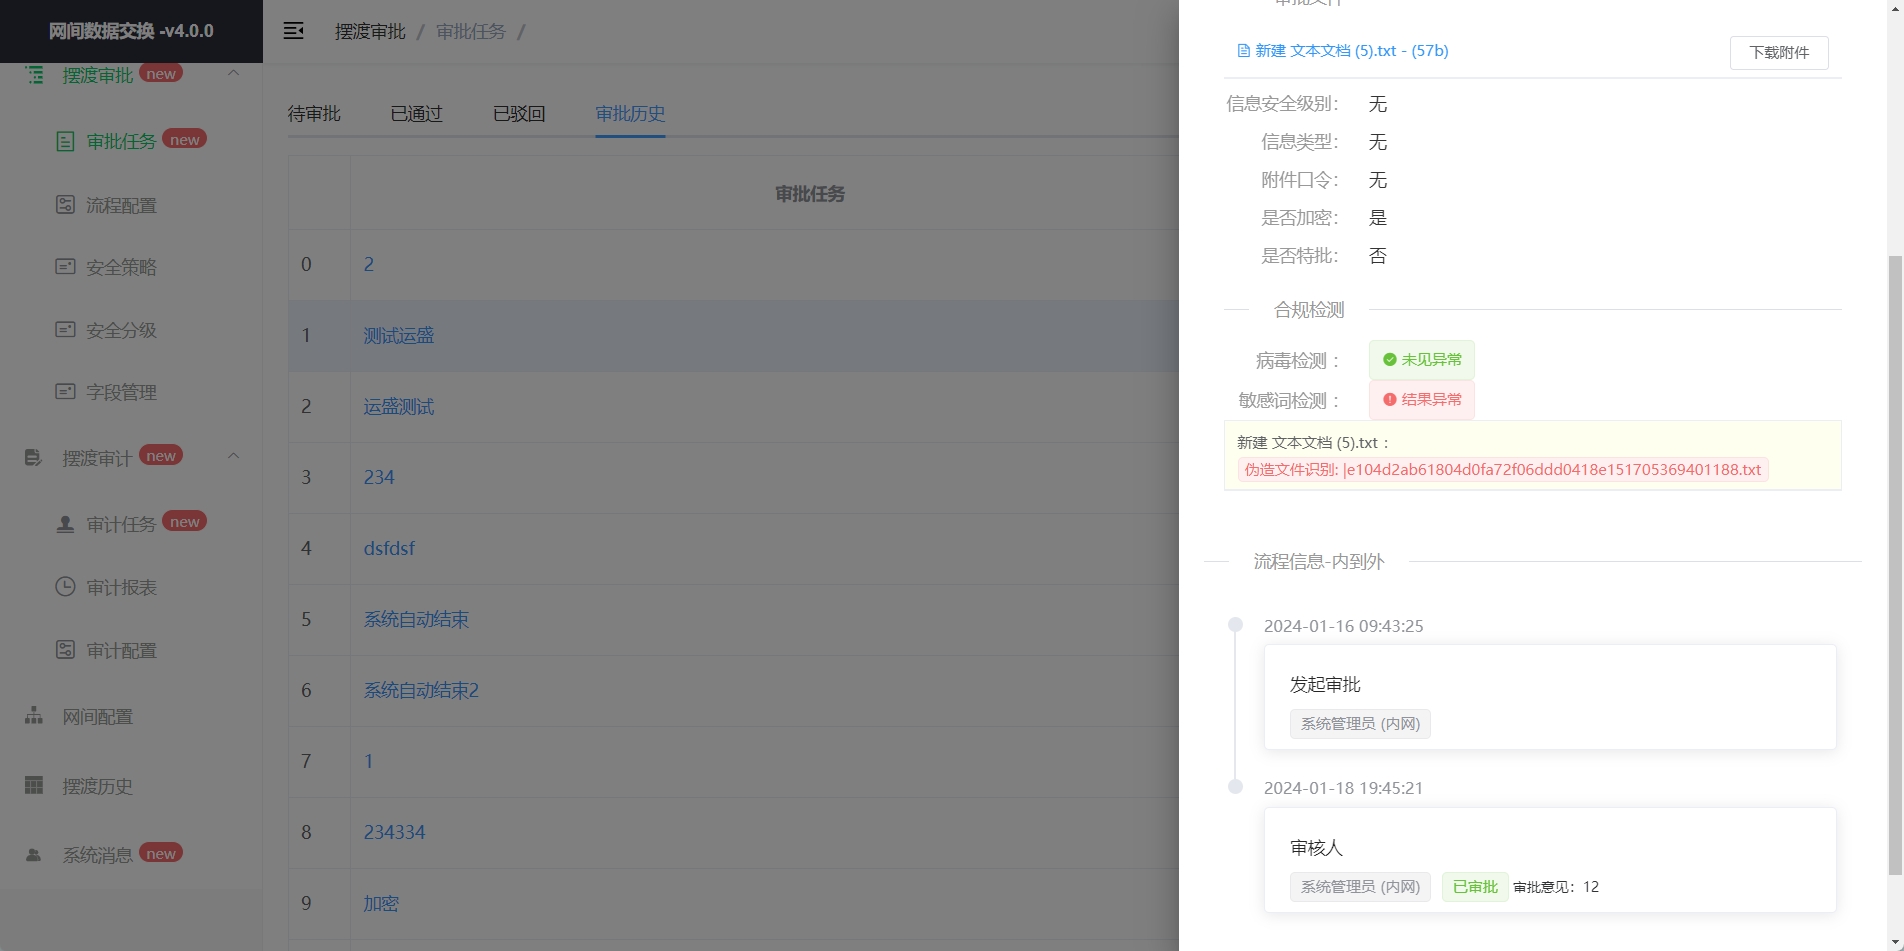Click the detail panel vertical scrollbar

point(1894,560)
